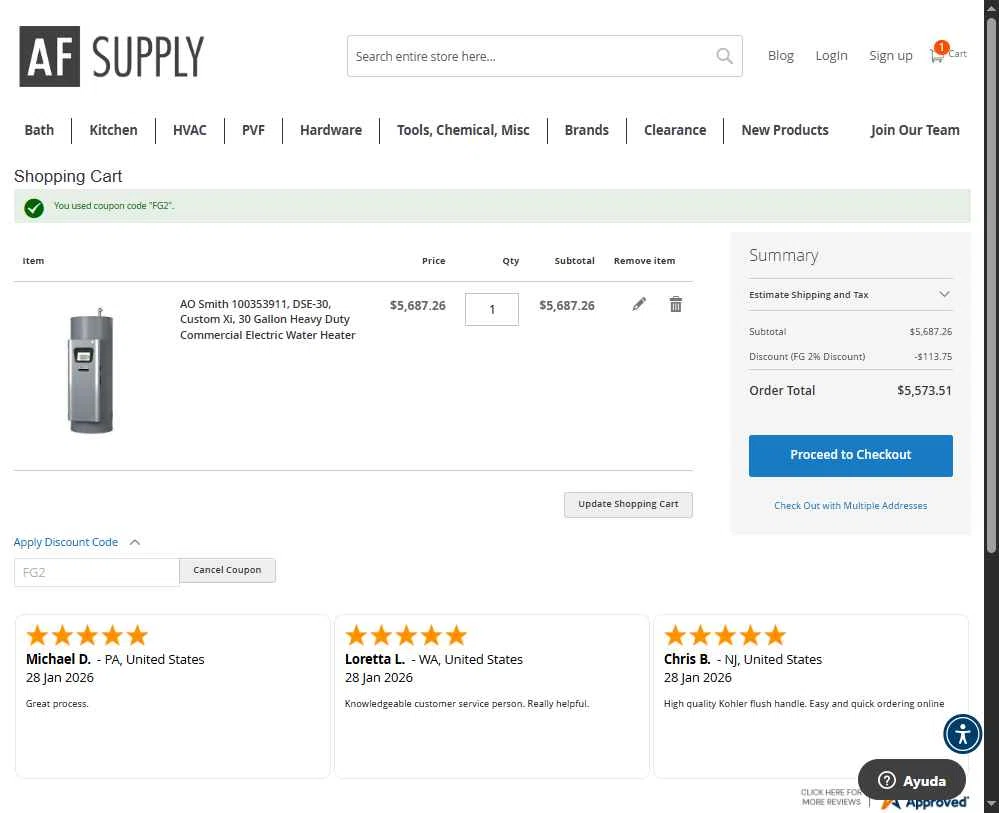
Task: Open the accessibility widget icon
Action: coord(963,734)
